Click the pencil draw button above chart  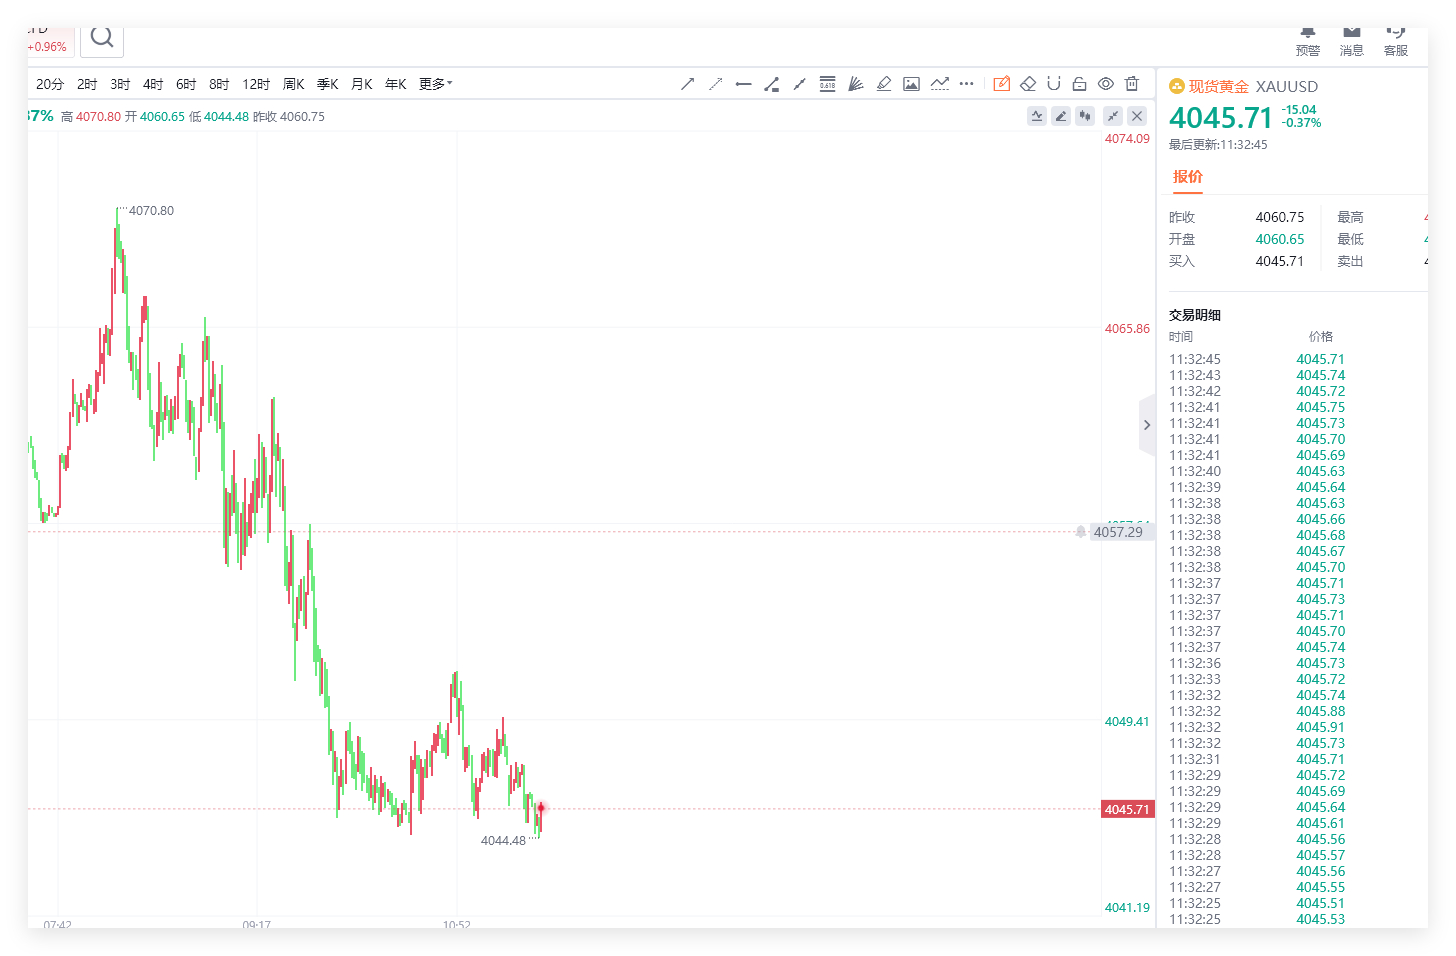coord(1061,116)
